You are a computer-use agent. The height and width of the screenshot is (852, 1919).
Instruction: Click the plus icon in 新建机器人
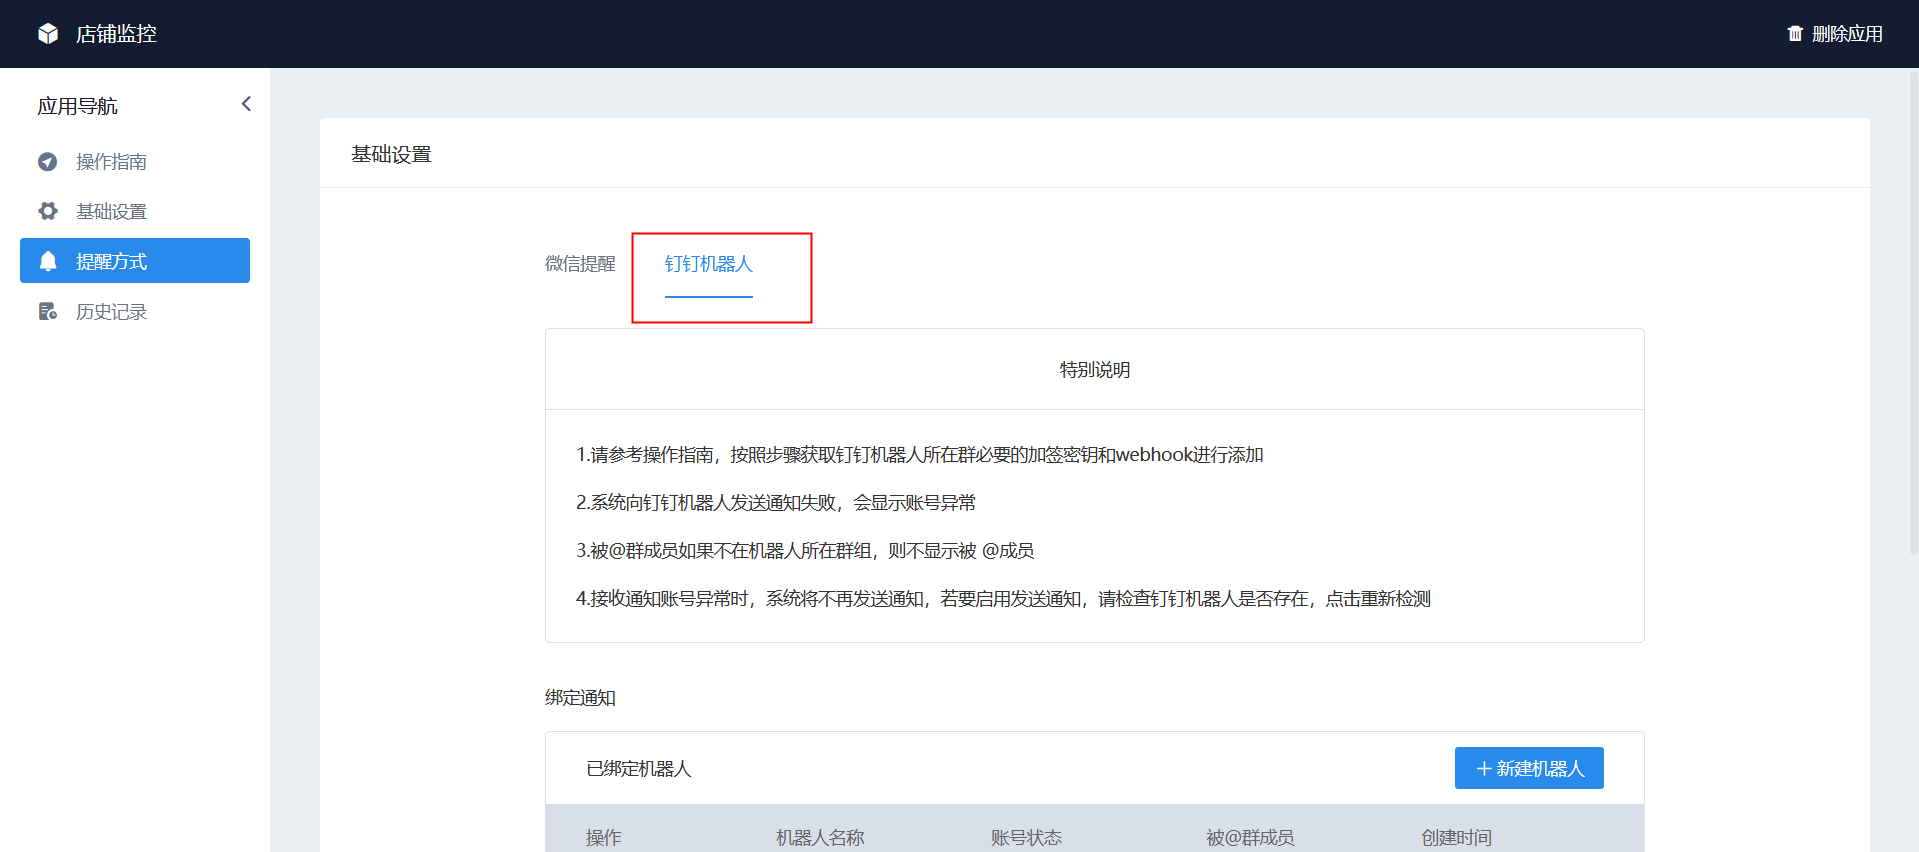click(x=1484, y=769)
